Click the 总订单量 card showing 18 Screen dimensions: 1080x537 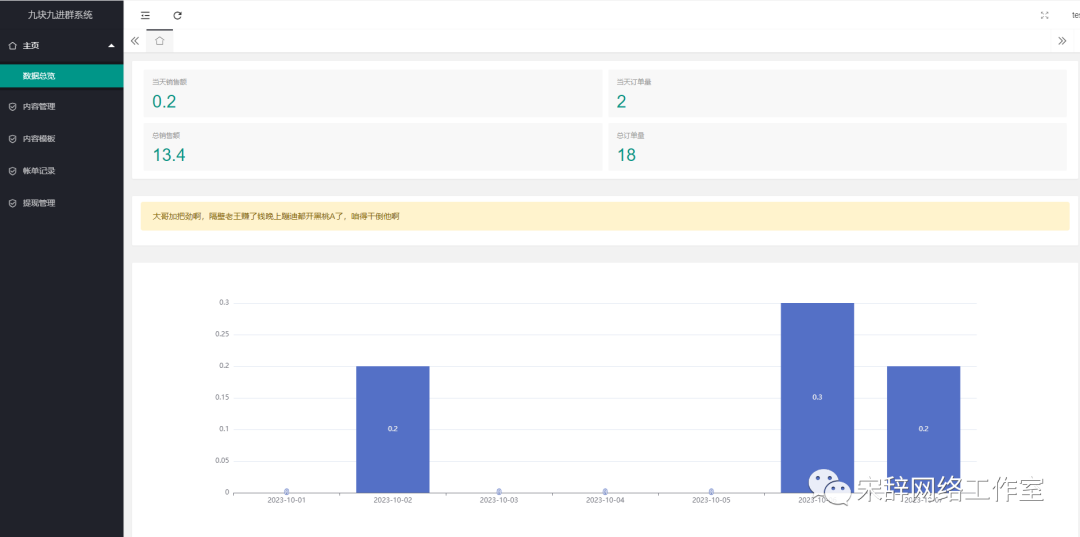click(x=836, y=147)
